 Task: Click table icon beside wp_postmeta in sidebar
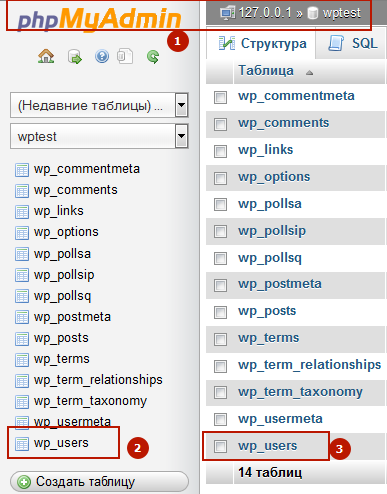22,318
